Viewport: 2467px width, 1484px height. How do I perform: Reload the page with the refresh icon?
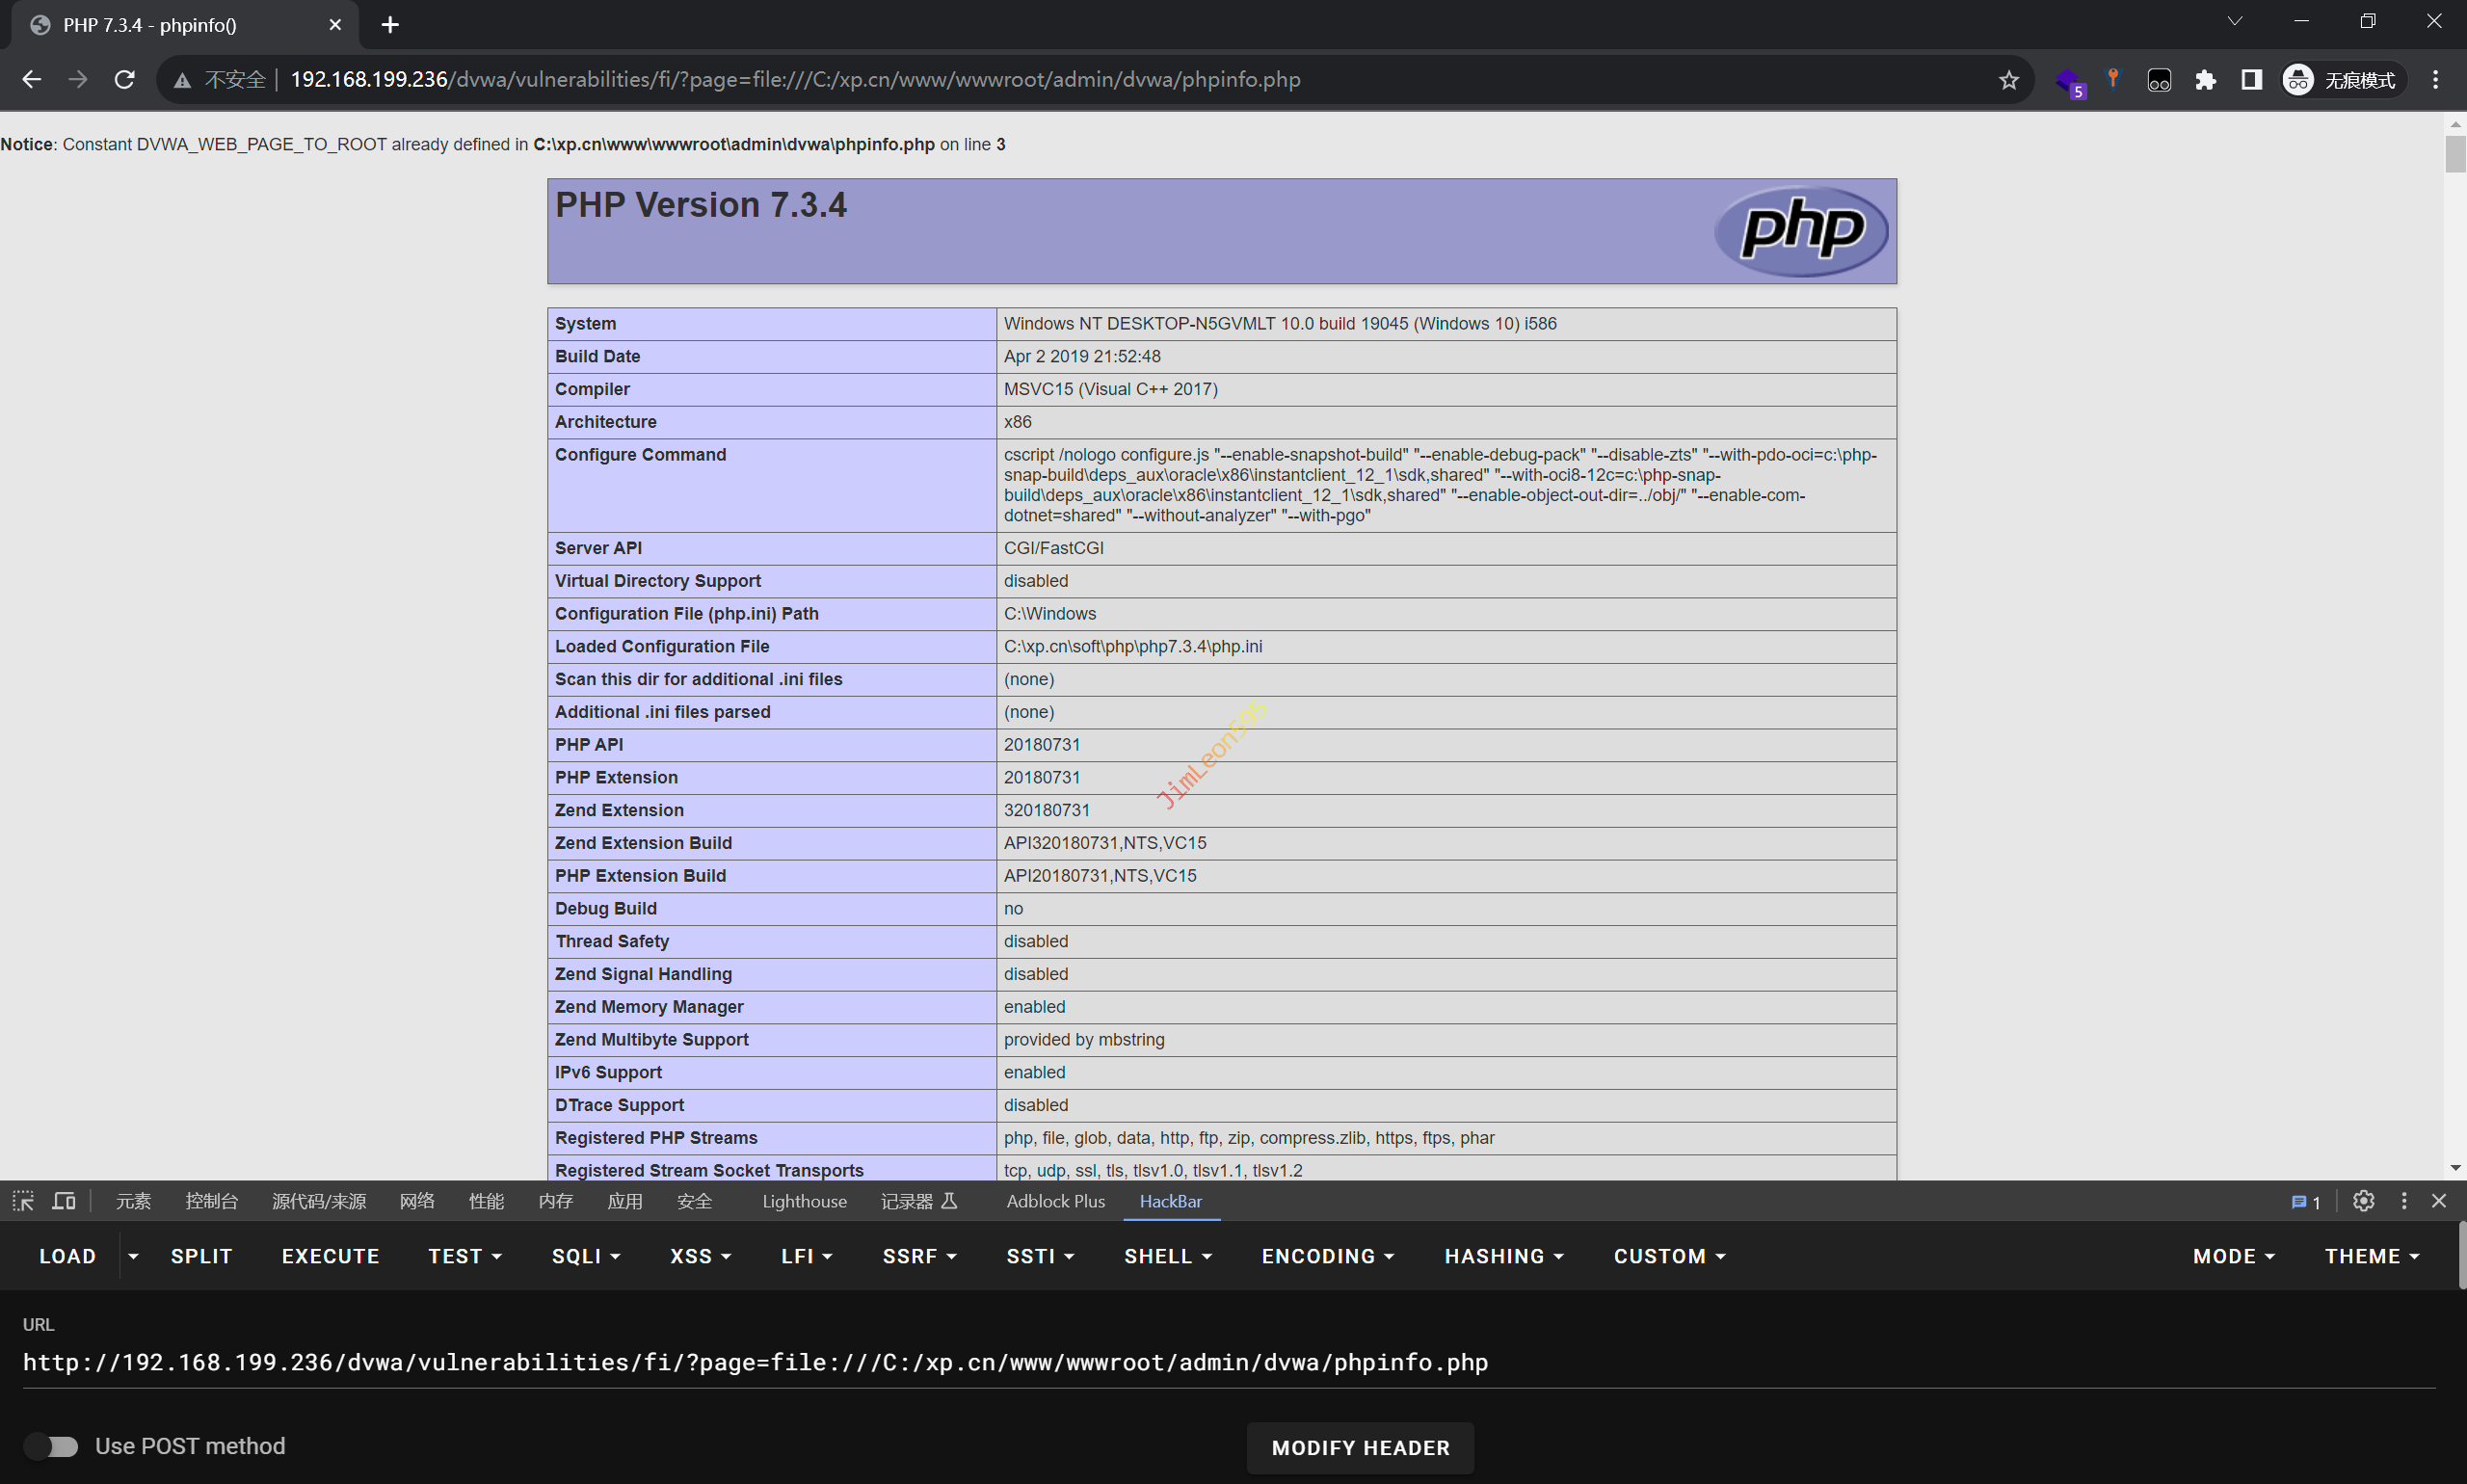tap(124, 80)
